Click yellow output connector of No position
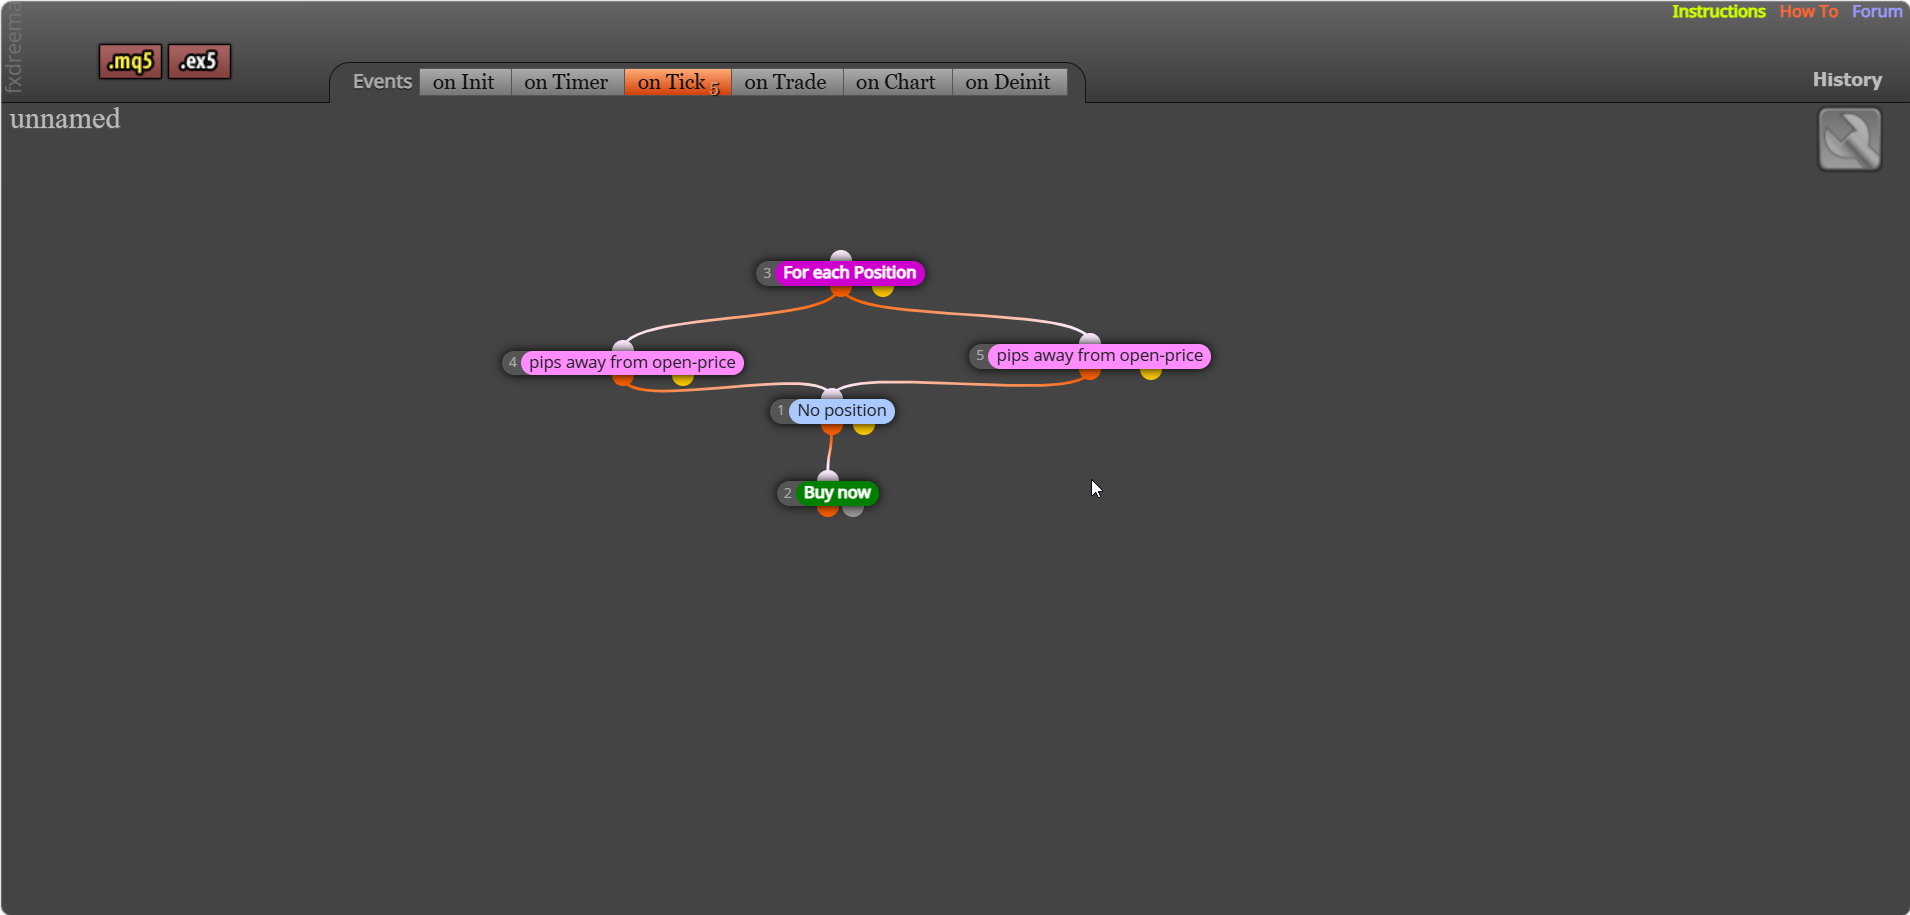This screenshot has height=915, width=1910. coord(864,428)
